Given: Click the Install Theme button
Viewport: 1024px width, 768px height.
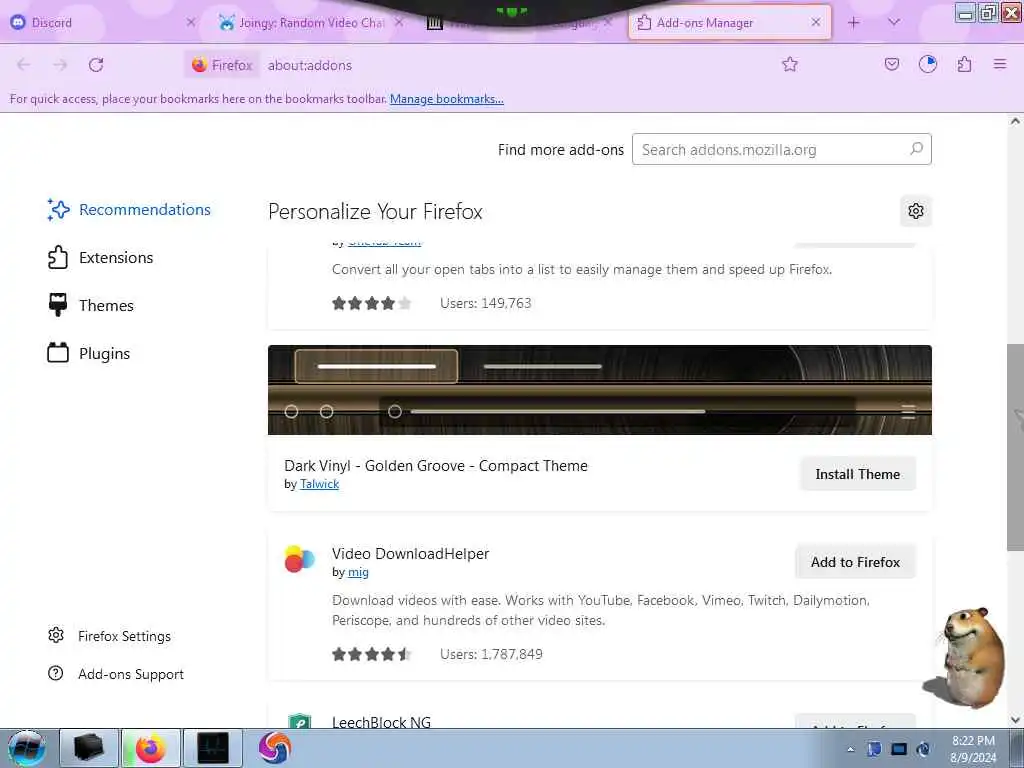Looking at the screenshot, I should (857, 474).
